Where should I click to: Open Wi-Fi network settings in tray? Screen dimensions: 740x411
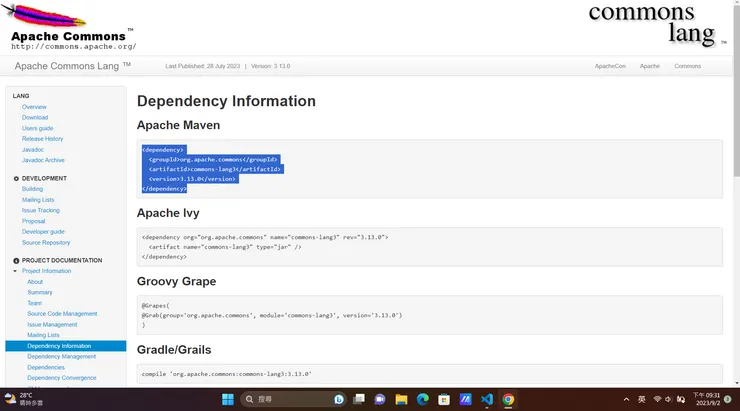click(657, 400)
